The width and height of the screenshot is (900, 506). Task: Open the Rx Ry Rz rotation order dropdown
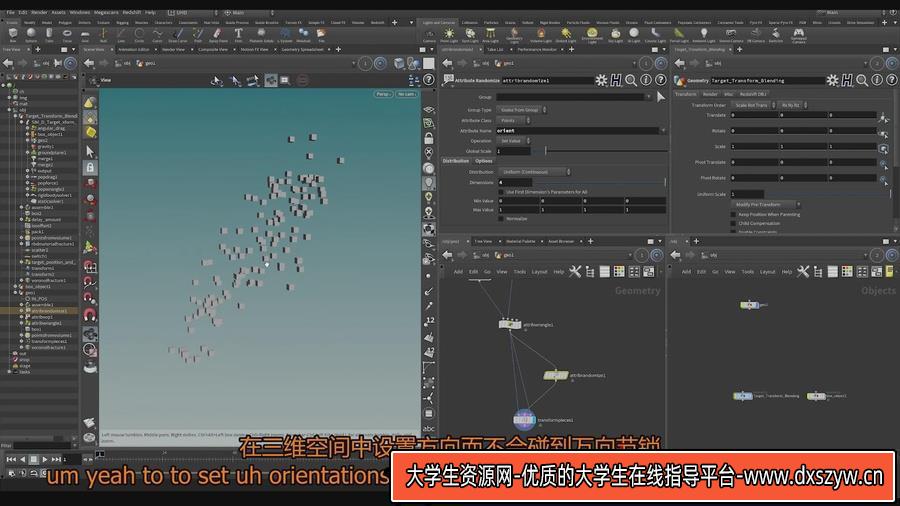793,105
